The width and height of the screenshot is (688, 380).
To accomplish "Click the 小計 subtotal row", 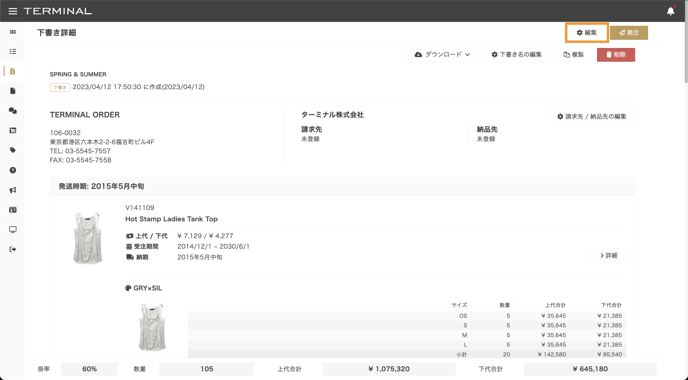I will click(407, 354).
